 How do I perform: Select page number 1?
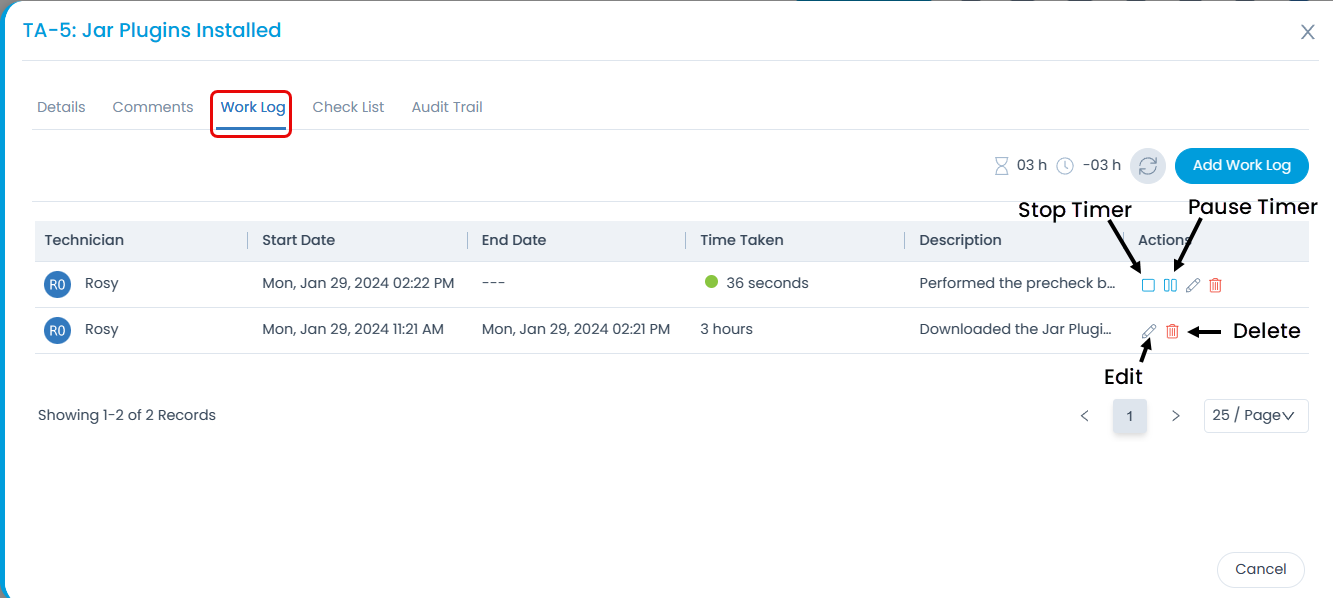pos(1130,416)
